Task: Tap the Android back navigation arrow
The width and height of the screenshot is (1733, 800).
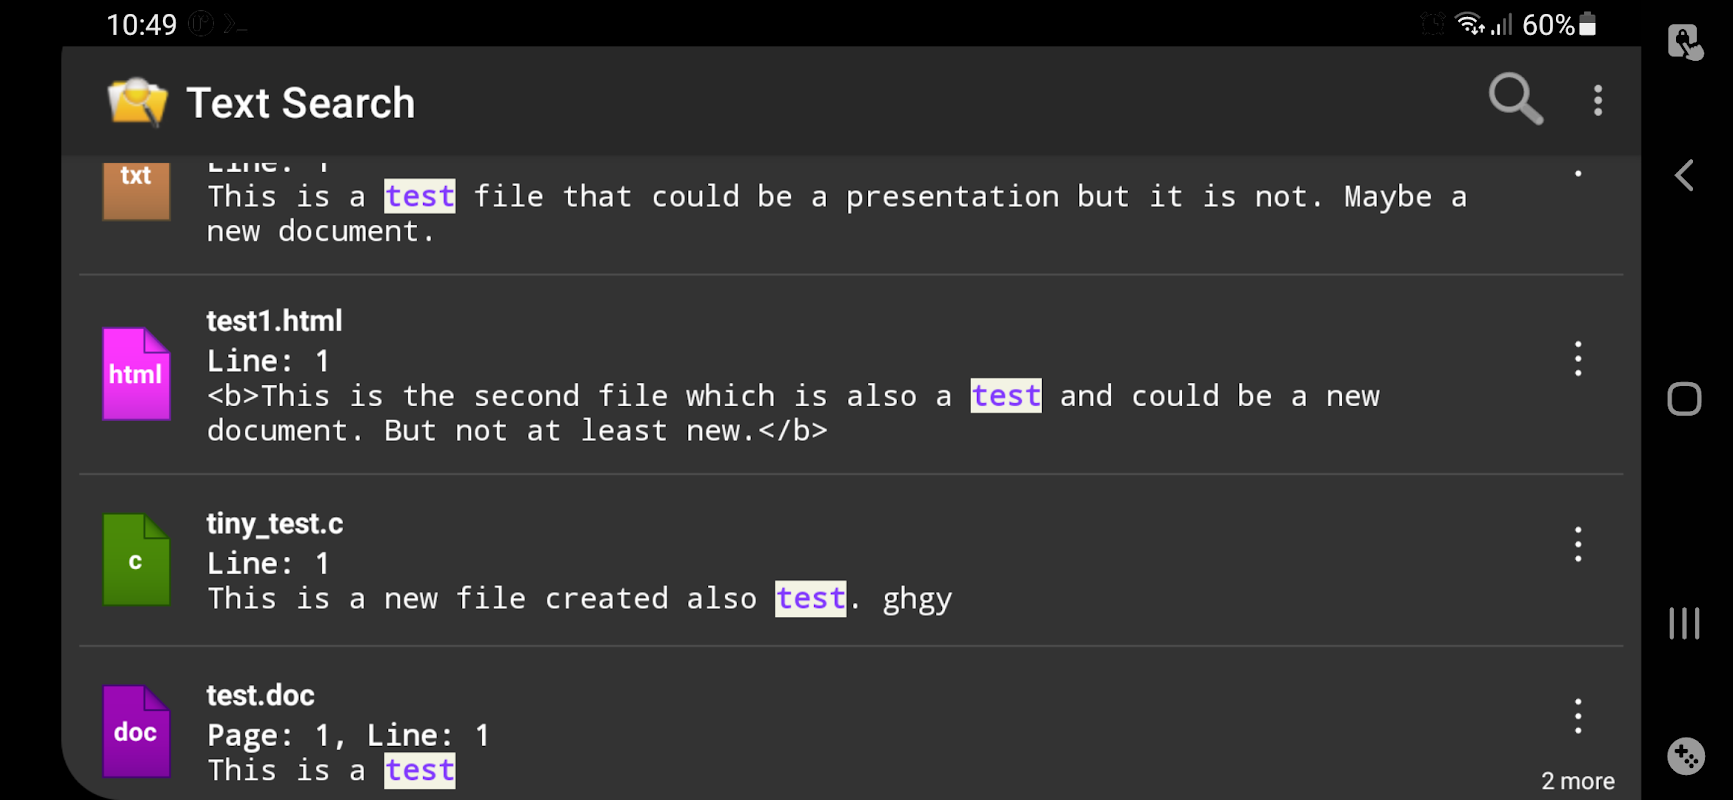Action: click(1685, 176)
